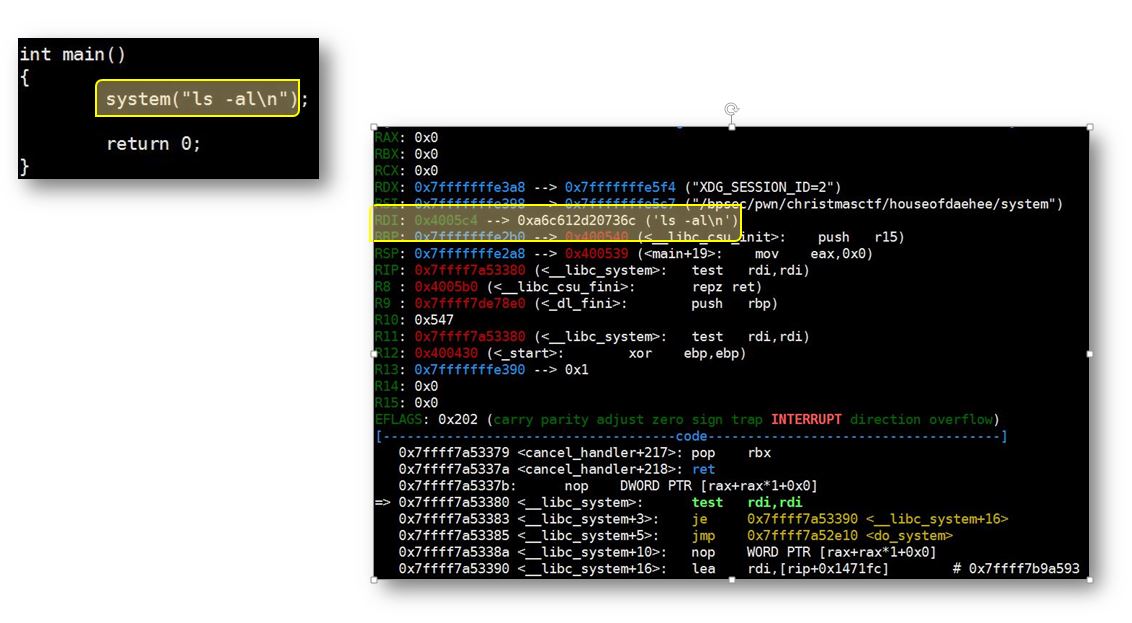Click the top-right resize handle of the debugger image
1132x623 pixels.
click(x=1089, y=127)
